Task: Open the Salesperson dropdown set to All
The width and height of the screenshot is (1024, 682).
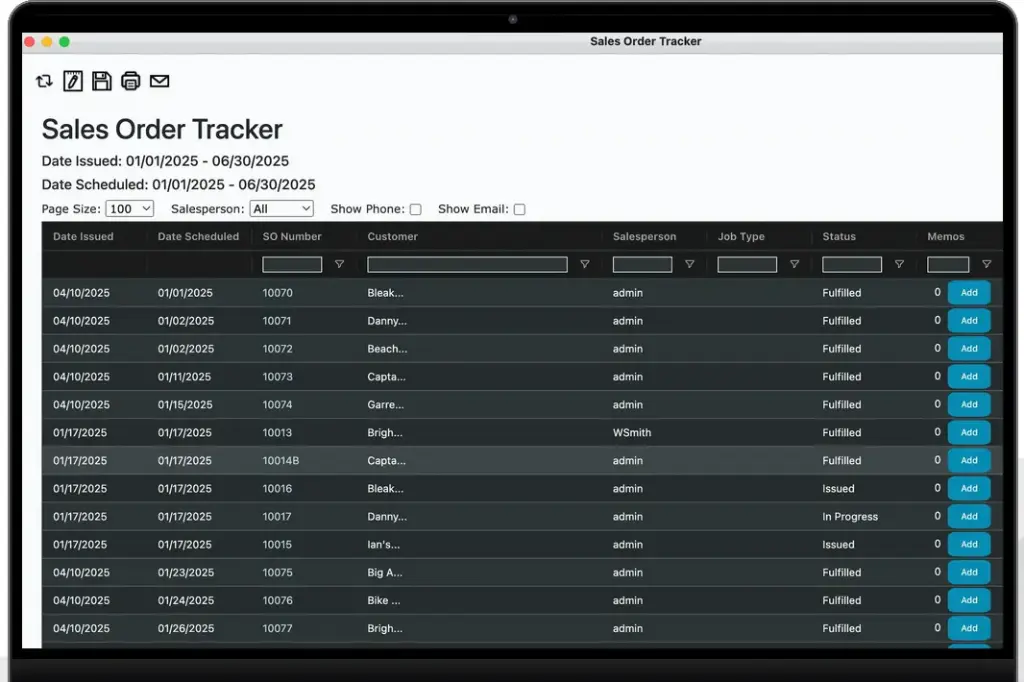Action: (x=283, y=209)
